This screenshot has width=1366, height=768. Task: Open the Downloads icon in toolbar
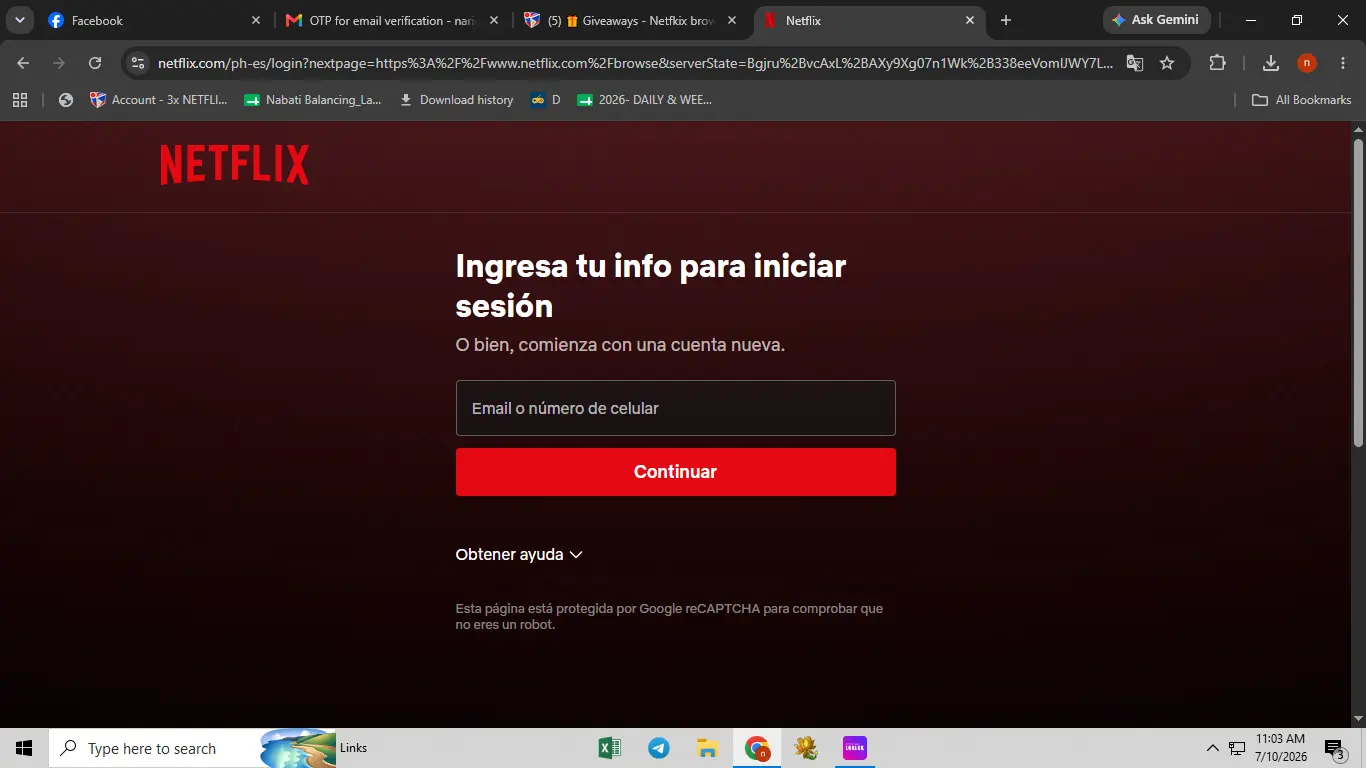tap(1271, 63)
